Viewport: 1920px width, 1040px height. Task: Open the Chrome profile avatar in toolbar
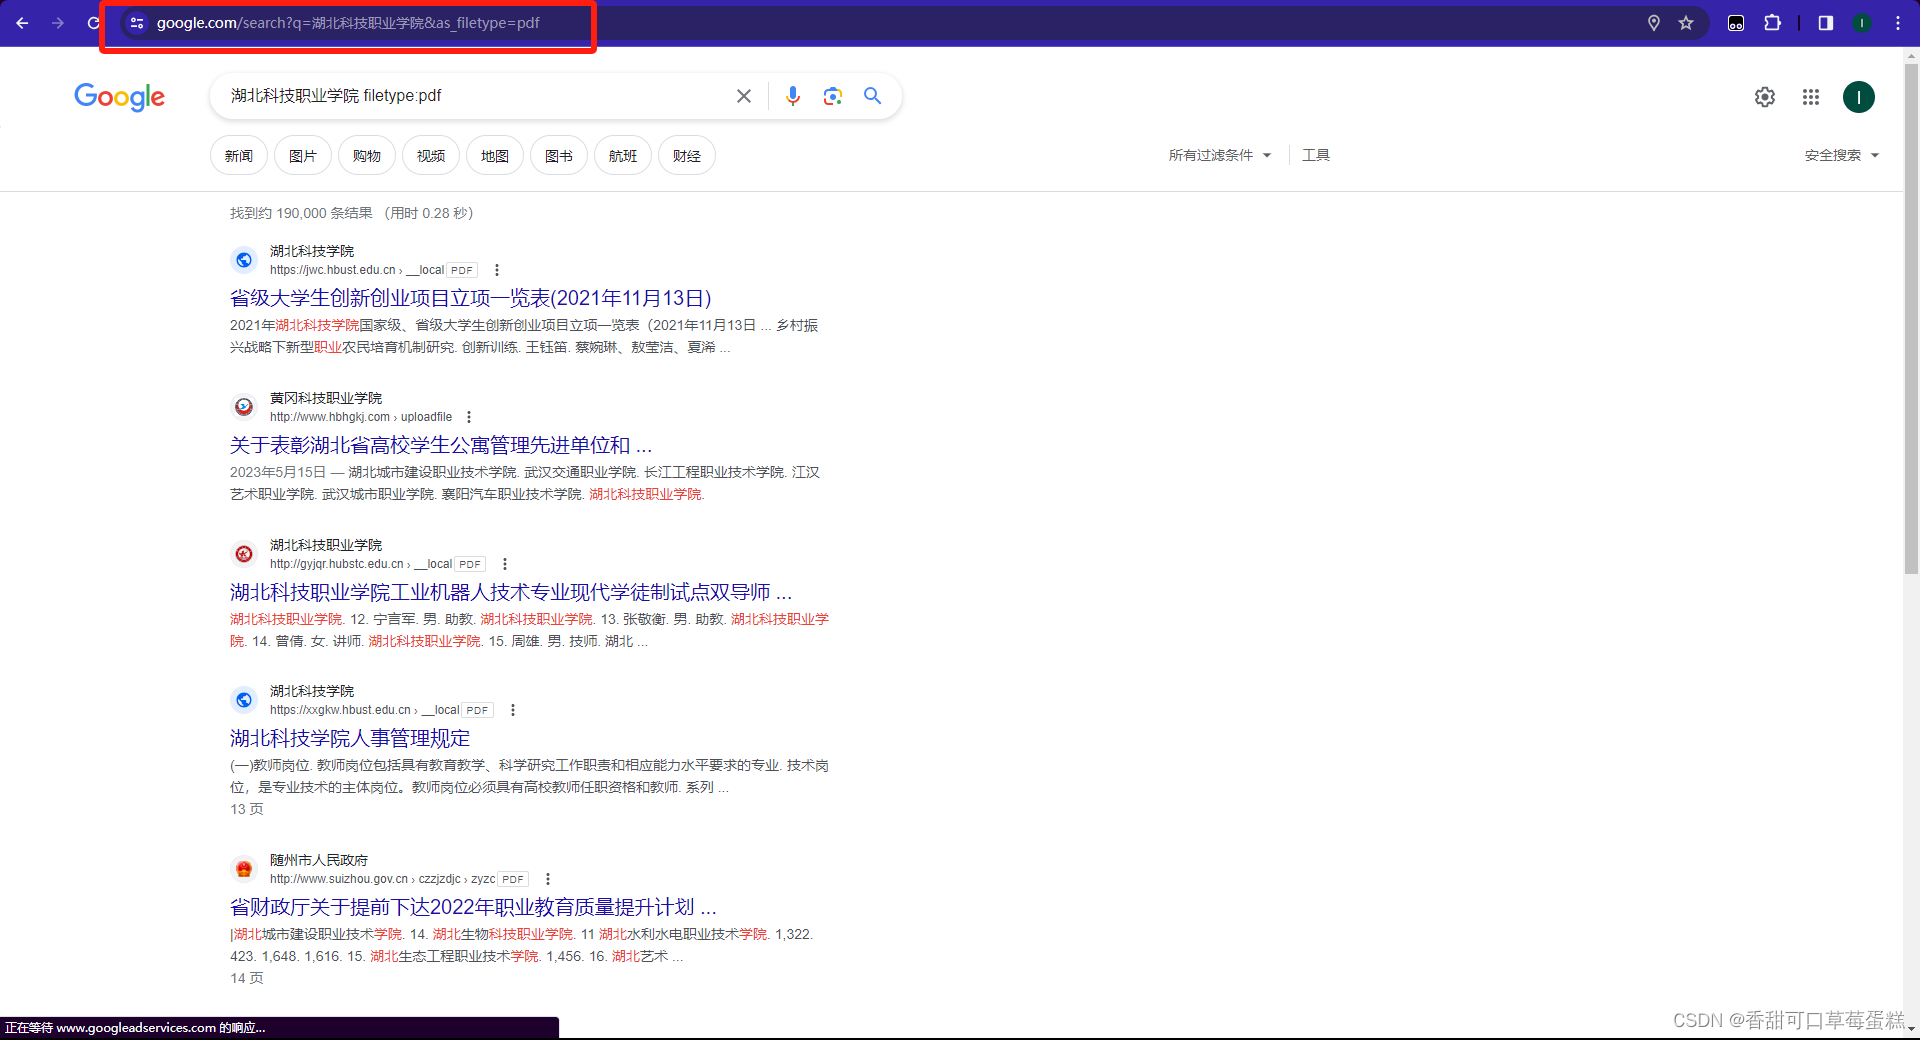coord(1862,23)
